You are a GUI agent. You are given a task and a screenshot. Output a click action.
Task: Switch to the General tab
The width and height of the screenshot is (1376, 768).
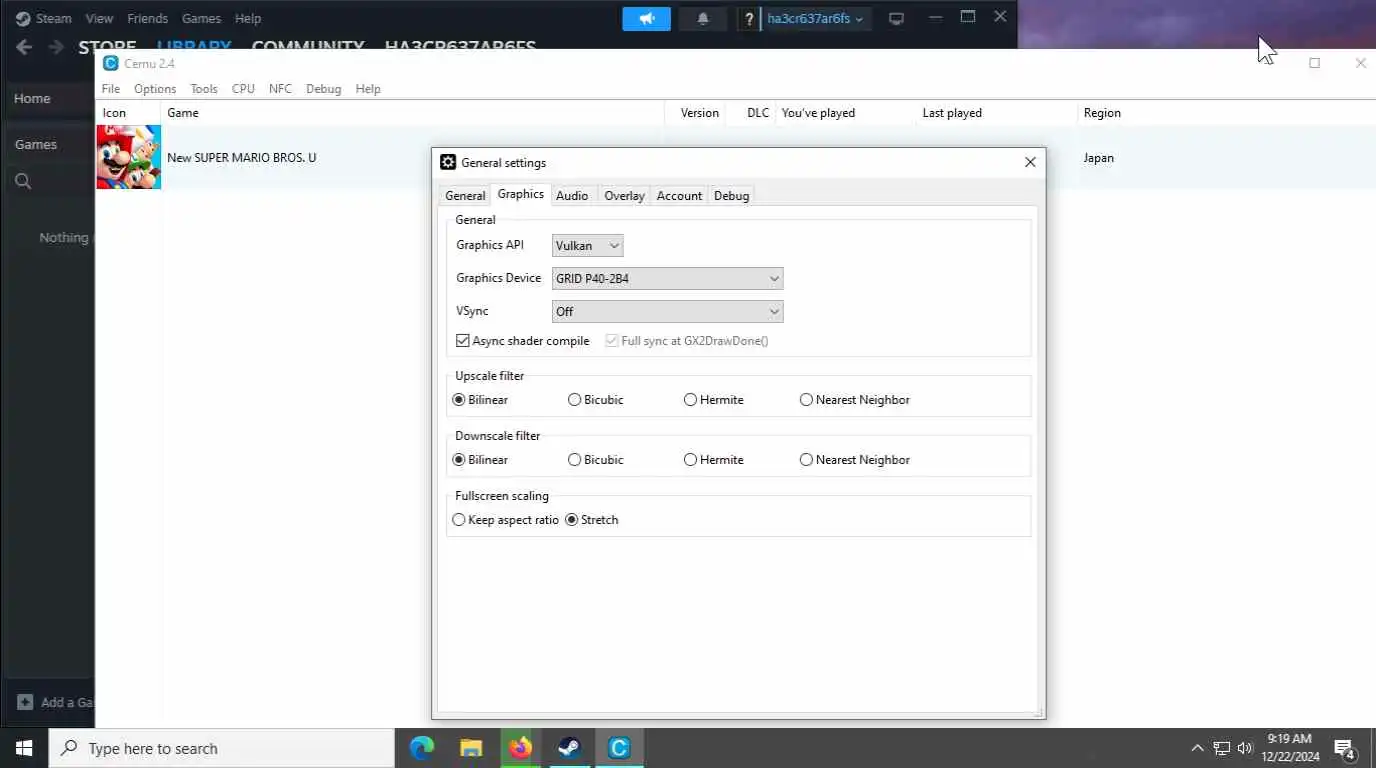coord(465,196)
